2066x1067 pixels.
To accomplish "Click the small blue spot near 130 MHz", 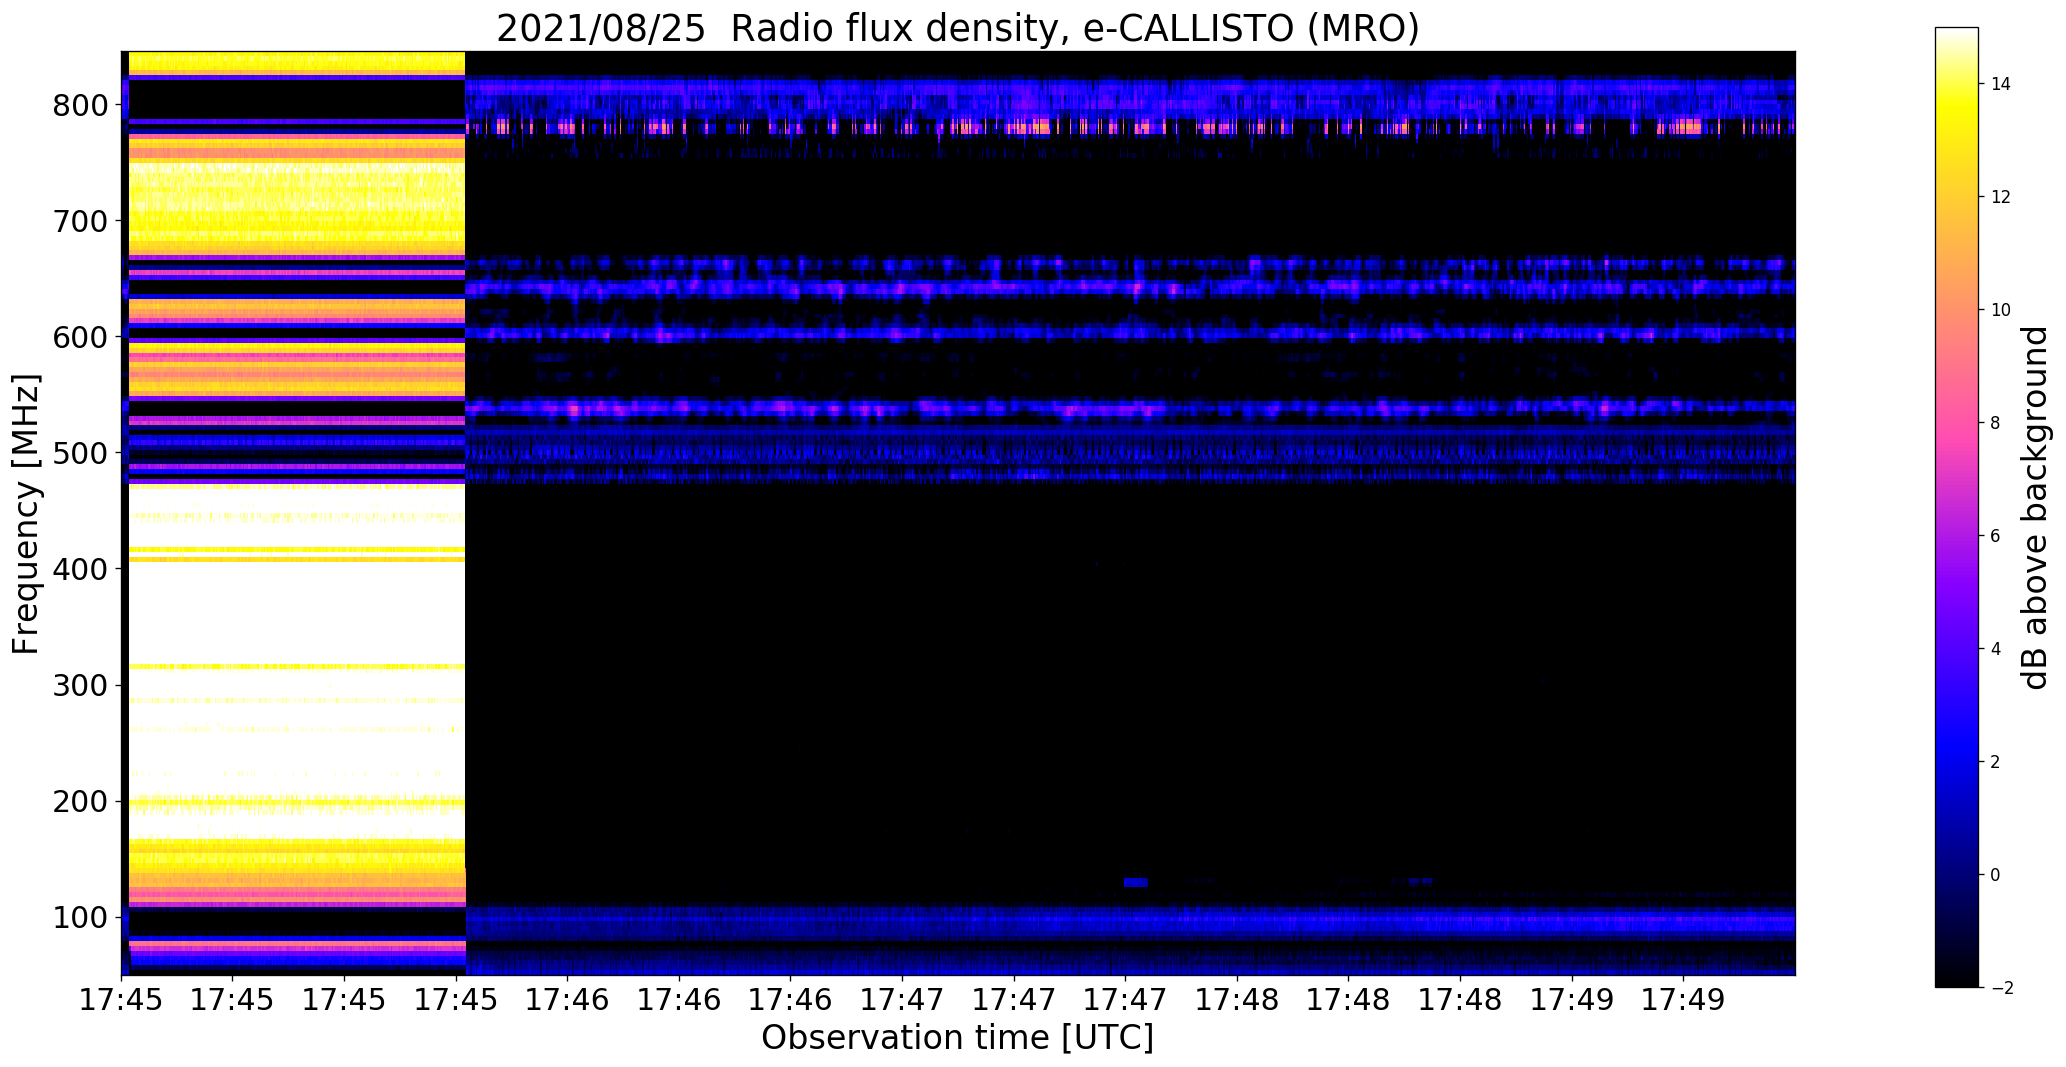I will click(1136, 882).
